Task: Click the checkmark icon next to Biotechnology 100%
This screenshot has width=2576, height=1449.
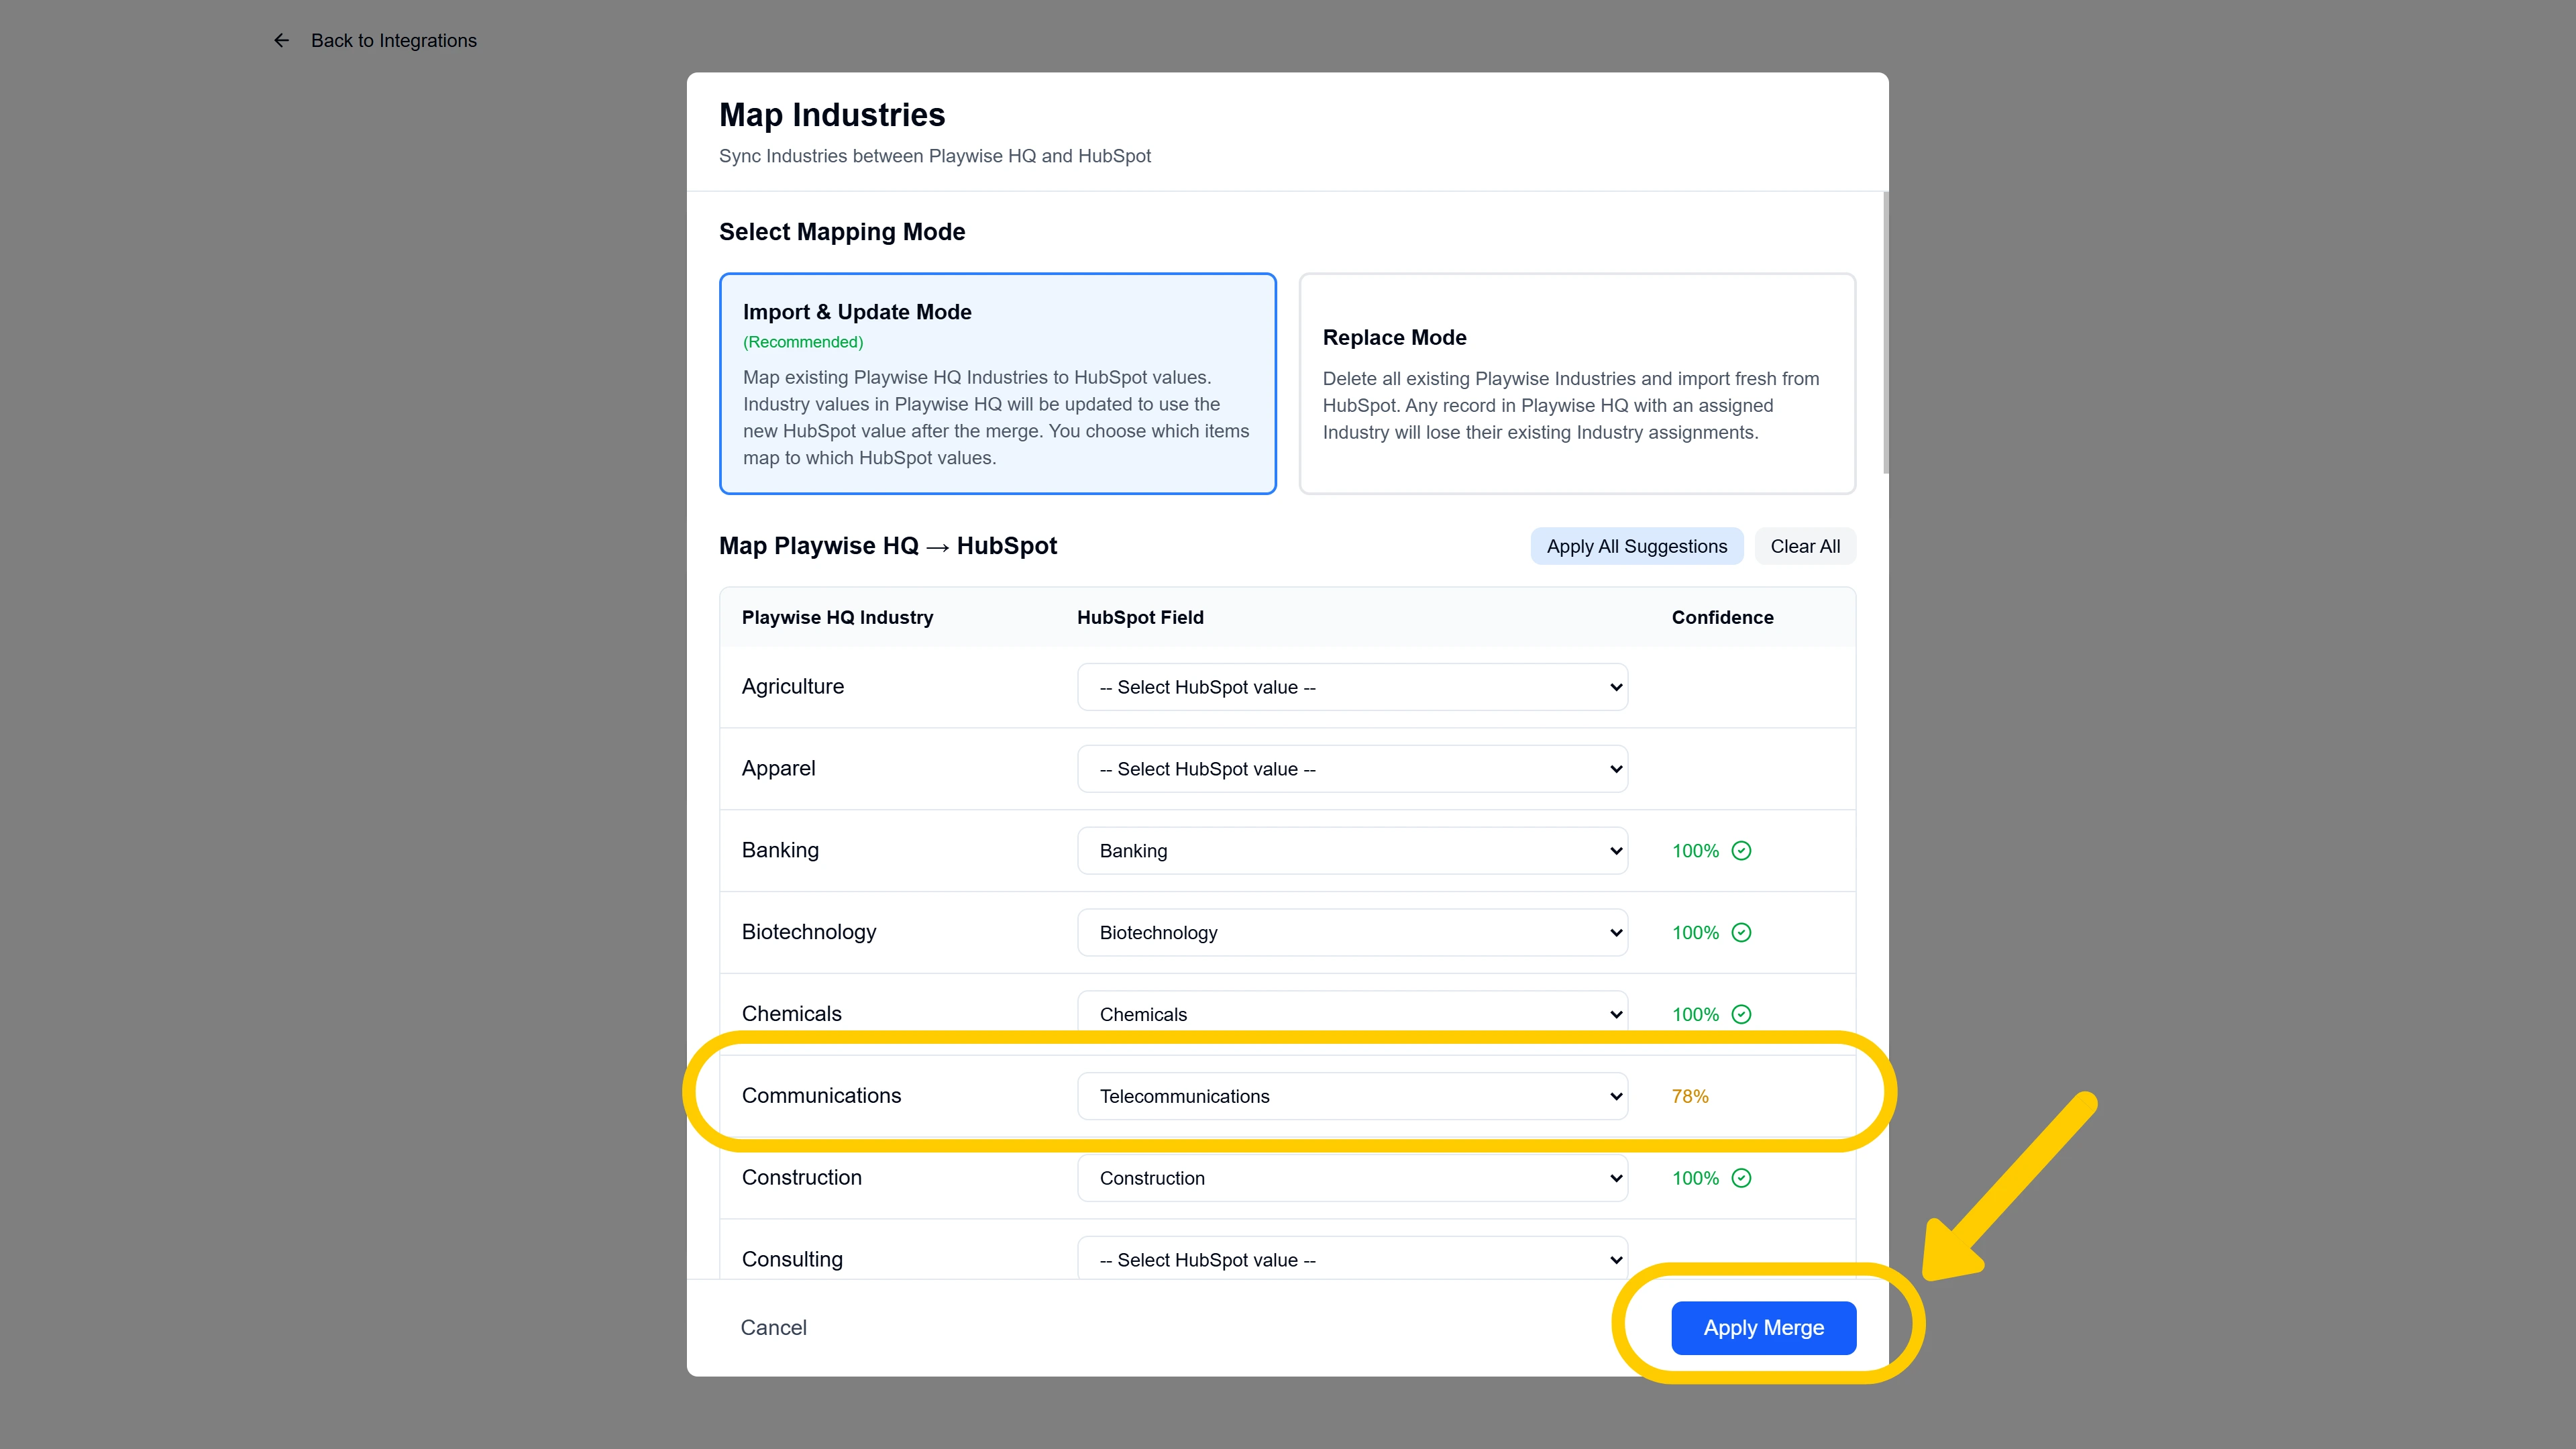Action: point(1740,932)
